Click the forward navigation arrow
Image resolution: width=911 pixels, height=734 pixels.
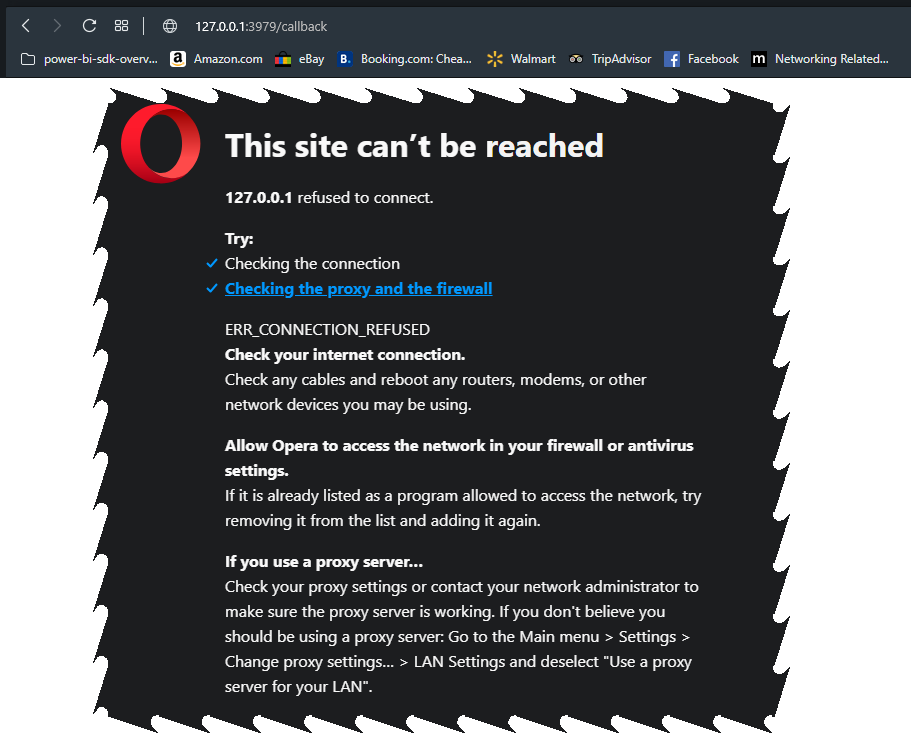pos(56,26)
